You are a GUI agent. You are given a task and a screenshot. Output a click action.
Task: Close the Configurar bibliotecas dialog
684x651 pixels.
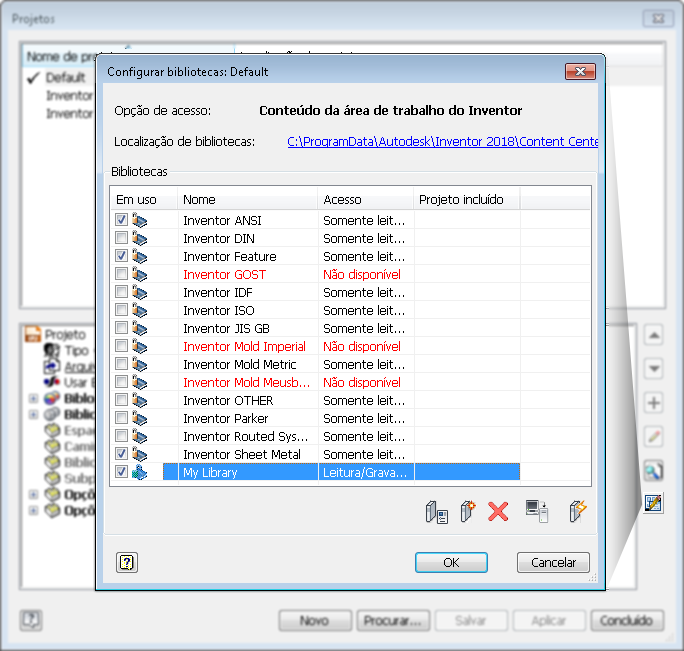[580, 72]
